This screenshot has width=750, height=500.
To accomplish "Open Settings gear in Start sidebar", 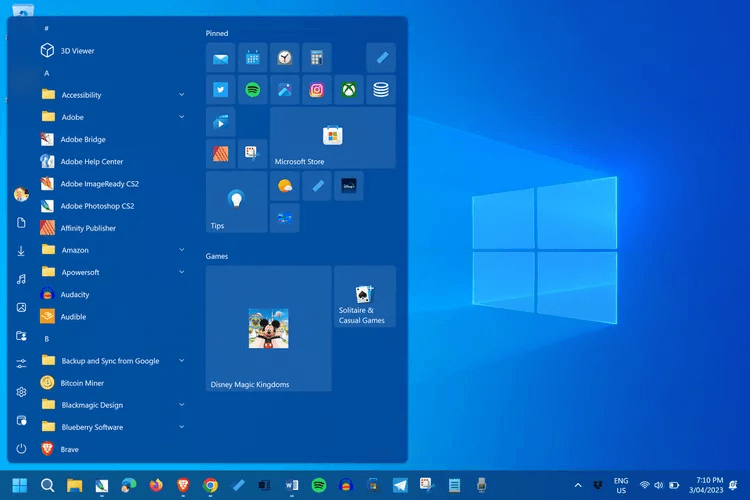I will pyautogui.click(x=21, y=392).
